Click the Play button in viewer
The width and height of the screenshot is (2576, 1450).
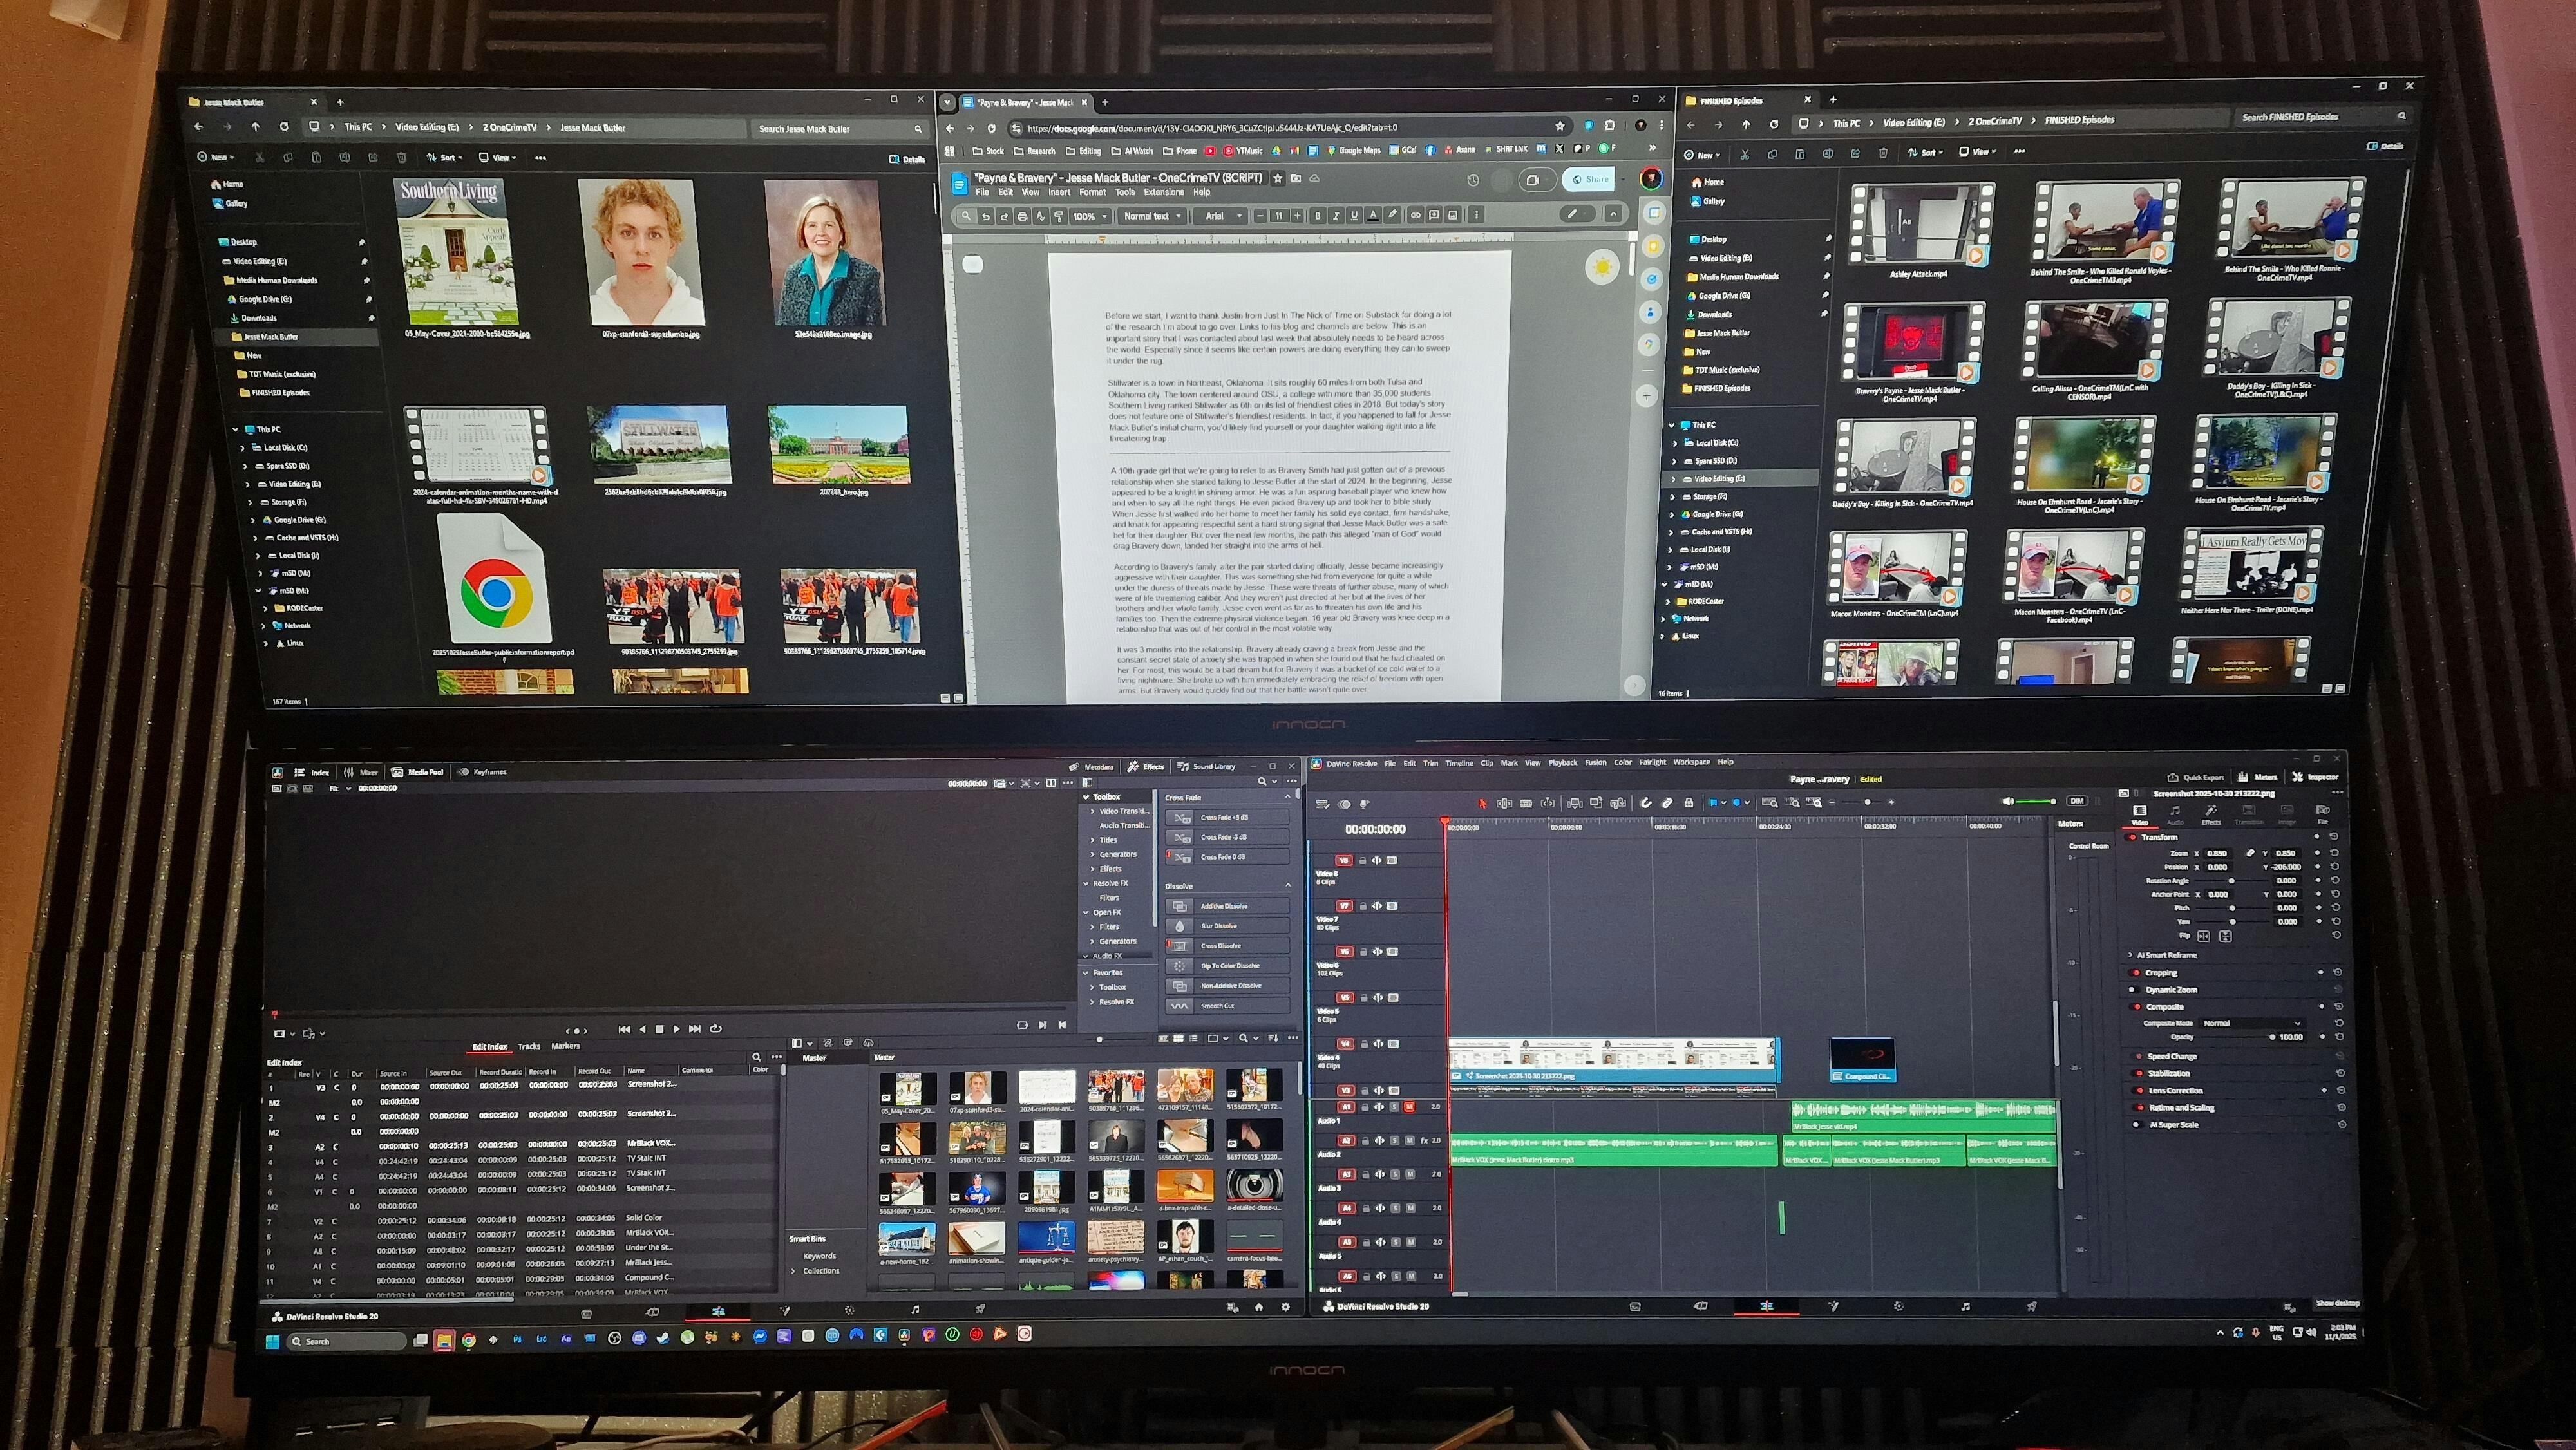click(x=677, y=1029)
